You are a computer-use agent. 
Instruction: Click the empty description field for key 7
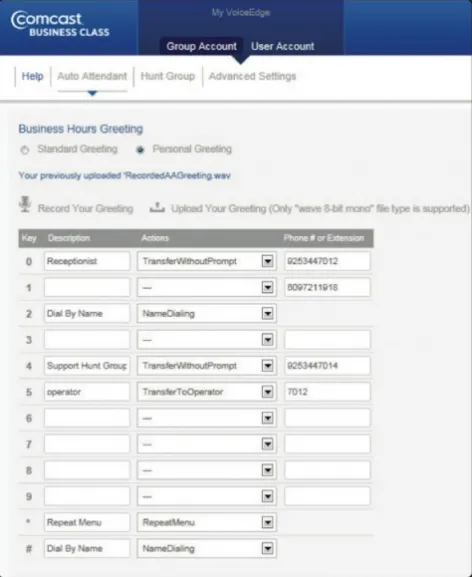click(x=87, y=444)
